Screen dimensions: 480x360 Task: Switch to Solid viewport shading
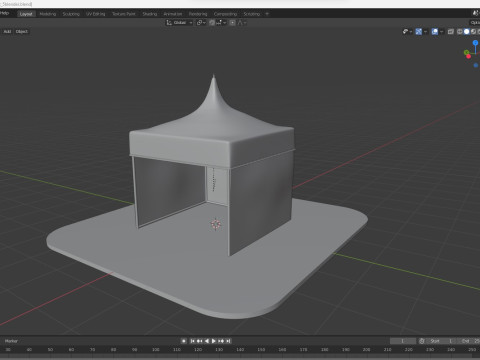coord(467,32)
